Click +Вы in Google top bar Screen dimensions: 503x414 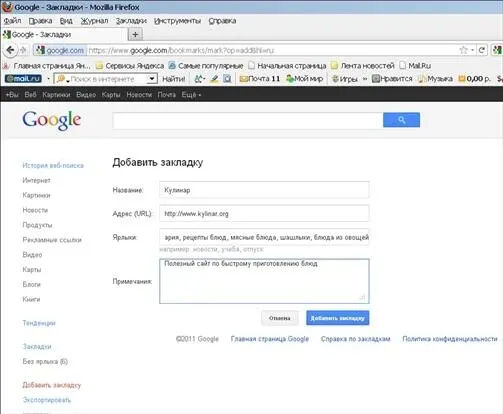coord(12,95)
